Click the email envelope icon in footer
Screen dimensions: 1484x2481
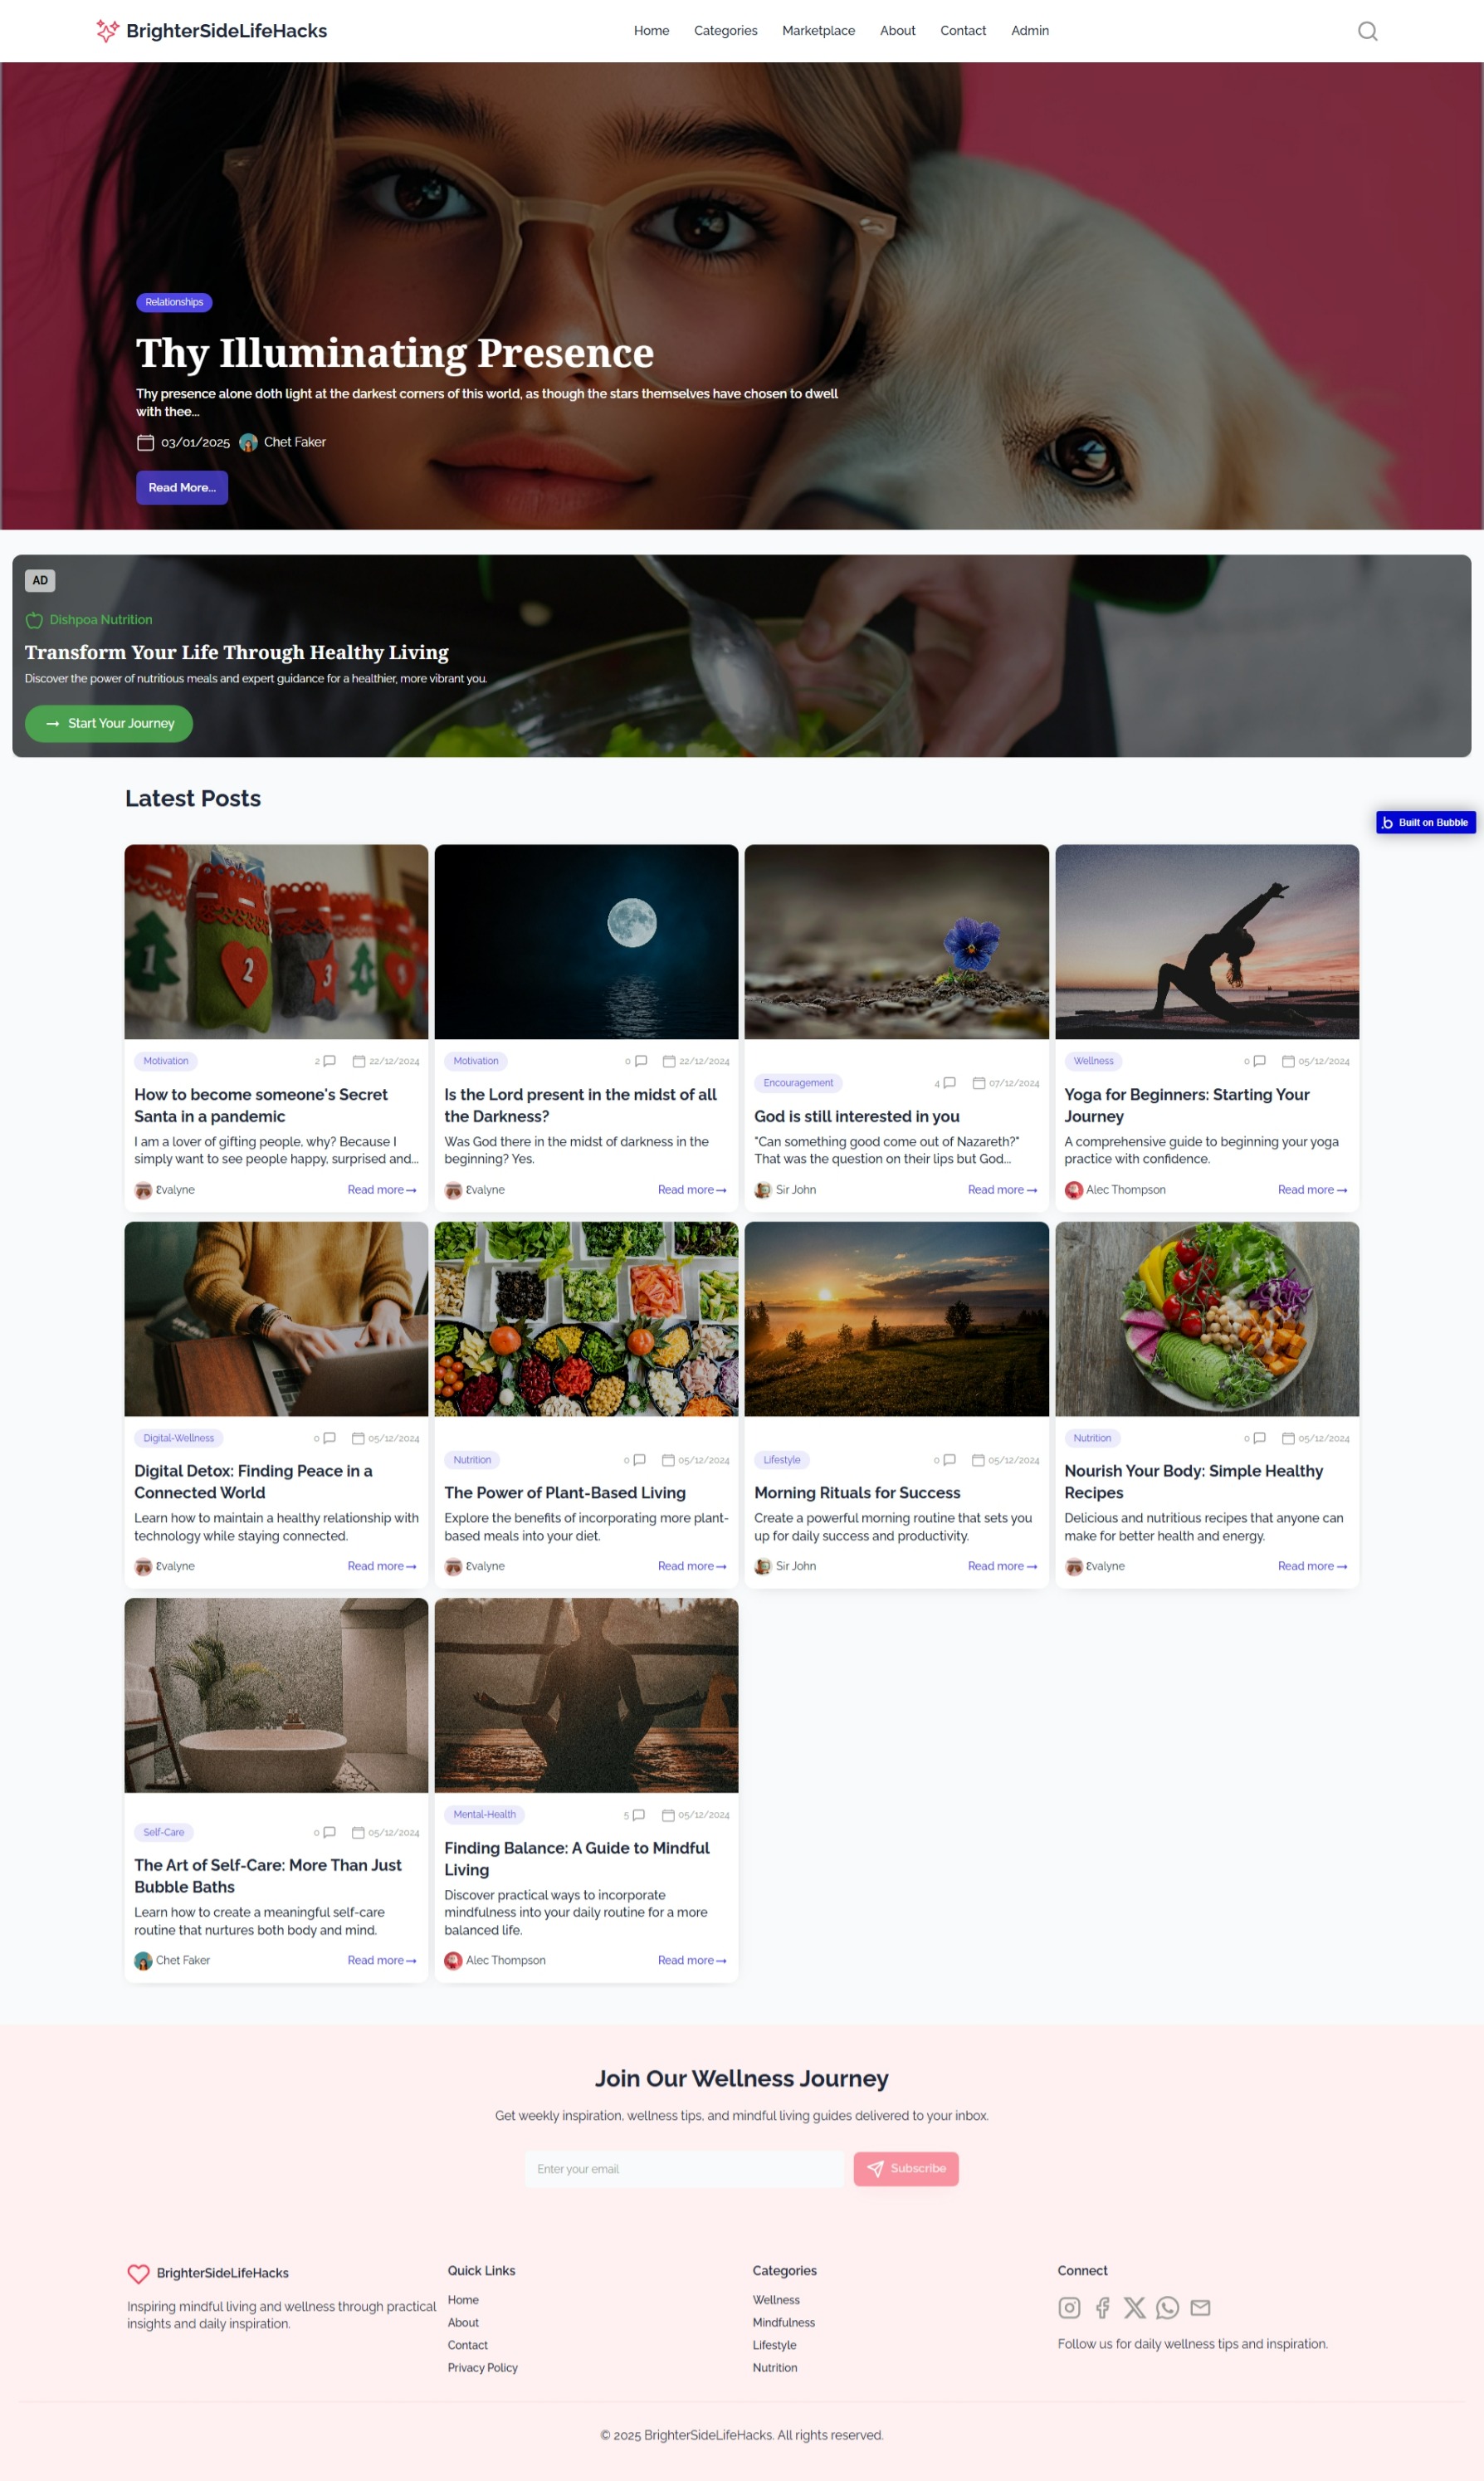(1200, 2307)
